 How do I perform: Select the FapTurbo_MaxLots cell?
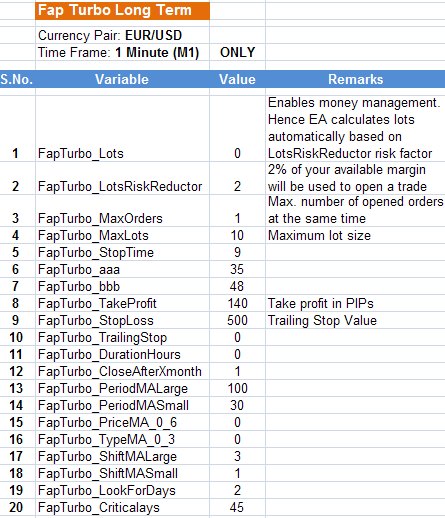[x=122, y=235]
